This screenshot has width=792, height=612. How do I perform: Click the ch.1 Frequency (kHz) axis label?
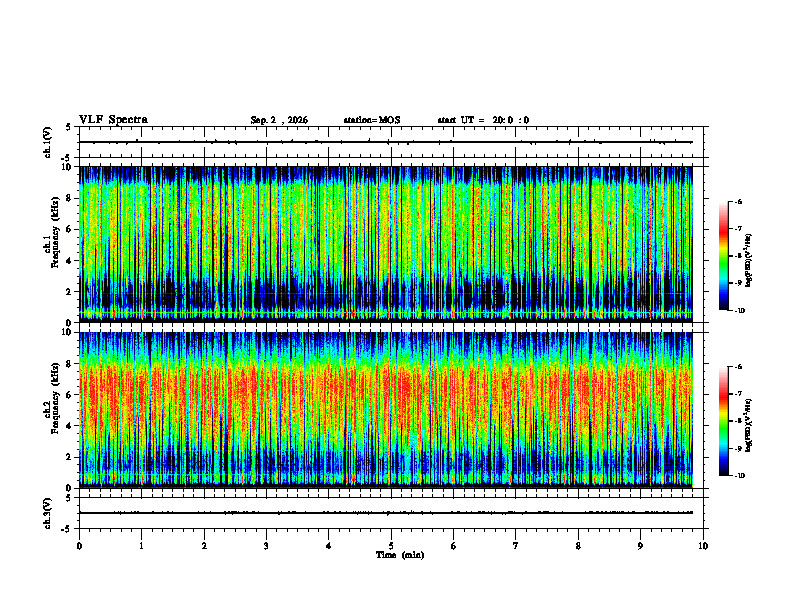[51, 244]
